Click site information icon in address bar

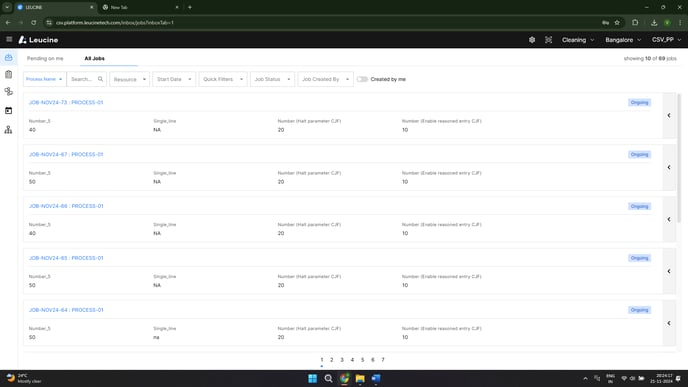pyautogui.click(x=49, y=22)
